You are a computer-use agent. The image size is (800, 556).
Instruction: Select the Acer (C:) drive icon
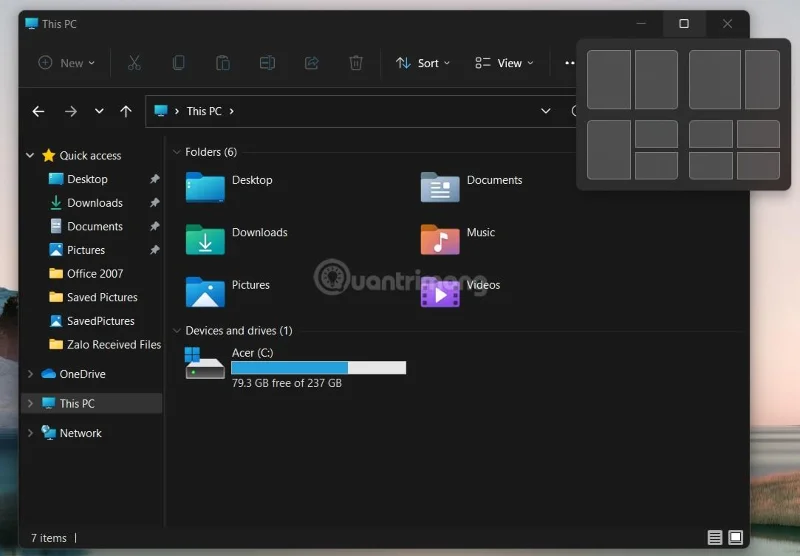tap(205, 363)
